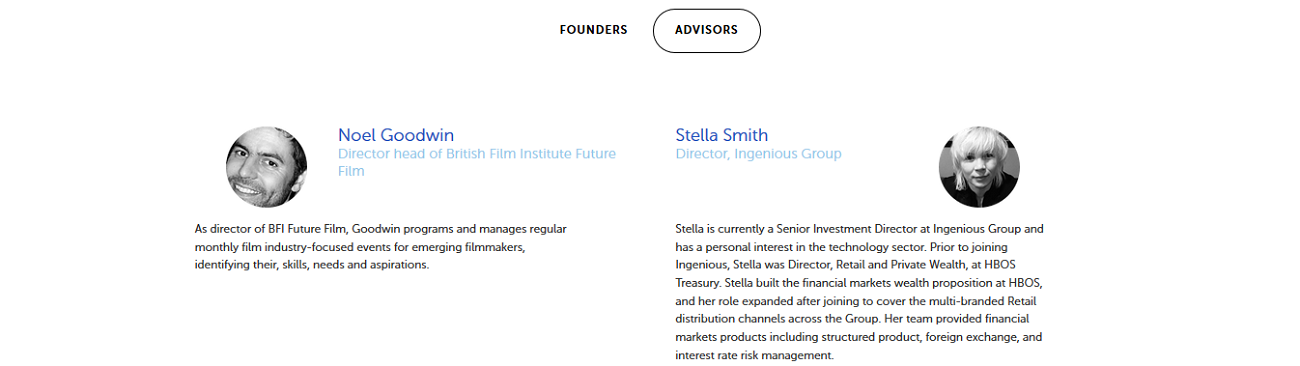The image size is (1300, 366).
Task: Click Stella Smith's biography paragraph
Action: (860, 292)
